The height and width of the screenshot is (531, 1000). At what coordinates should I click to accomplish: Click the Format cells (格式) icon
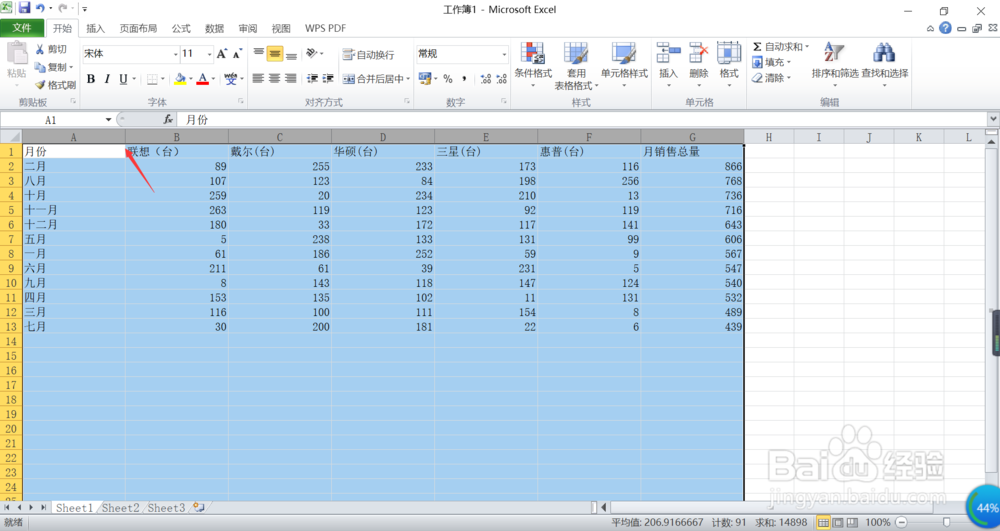click(x=729, y=52)
